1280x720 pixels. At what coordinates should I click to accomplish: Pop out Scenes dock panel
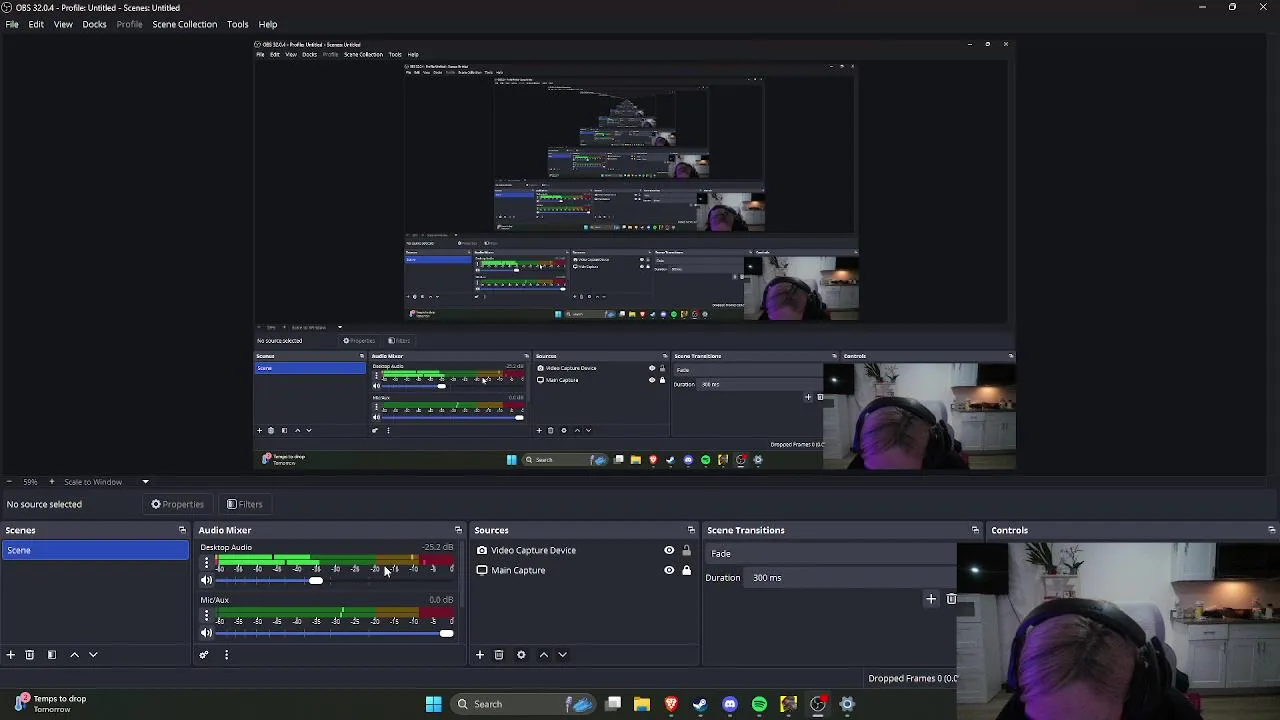pos(182,530)
